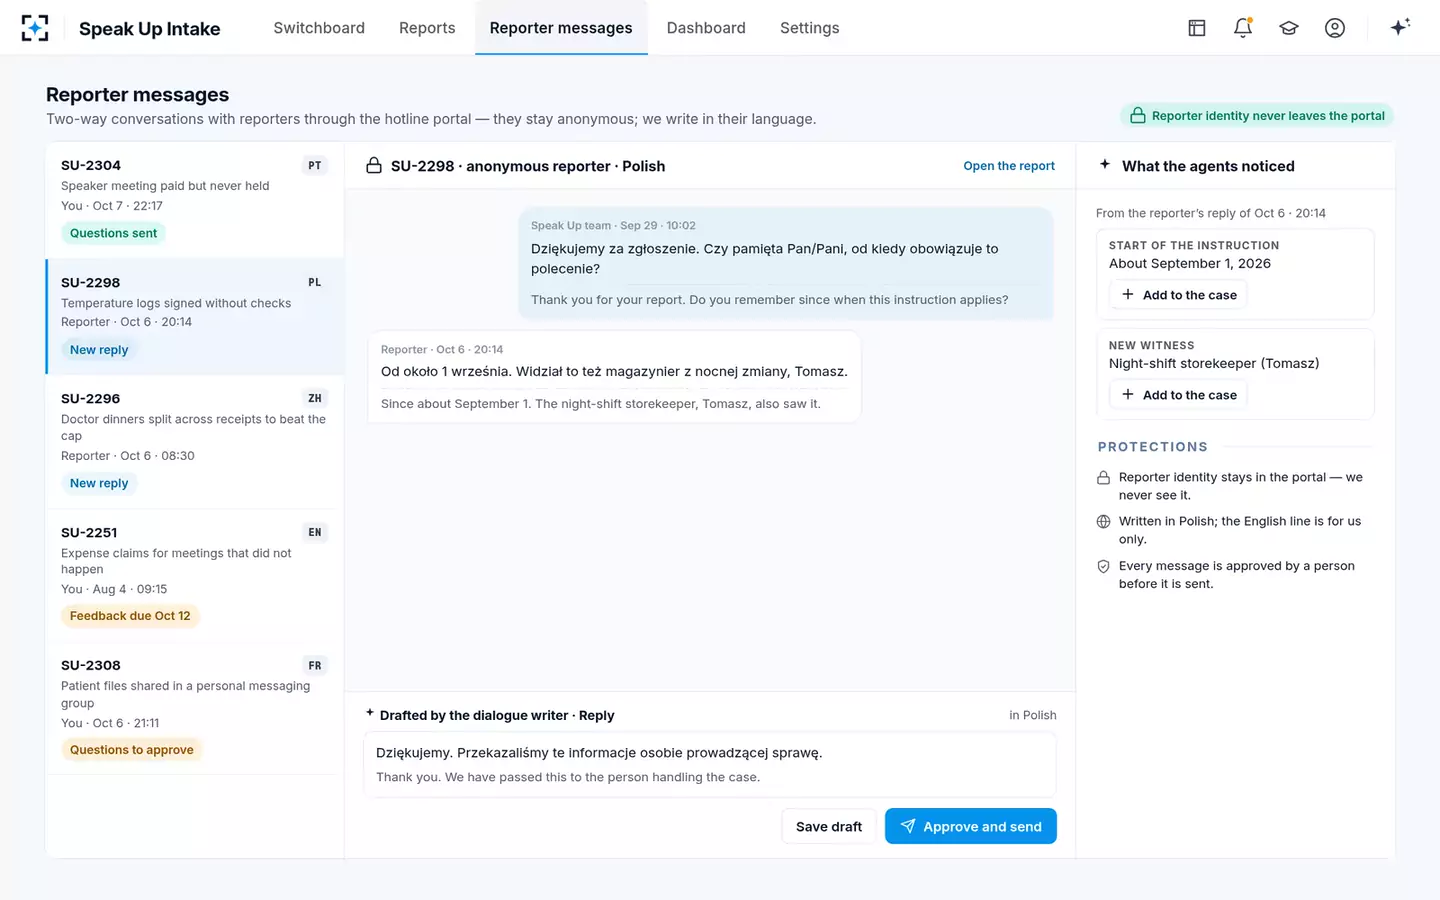Open the layout panel icon in header

point(1197,28)
